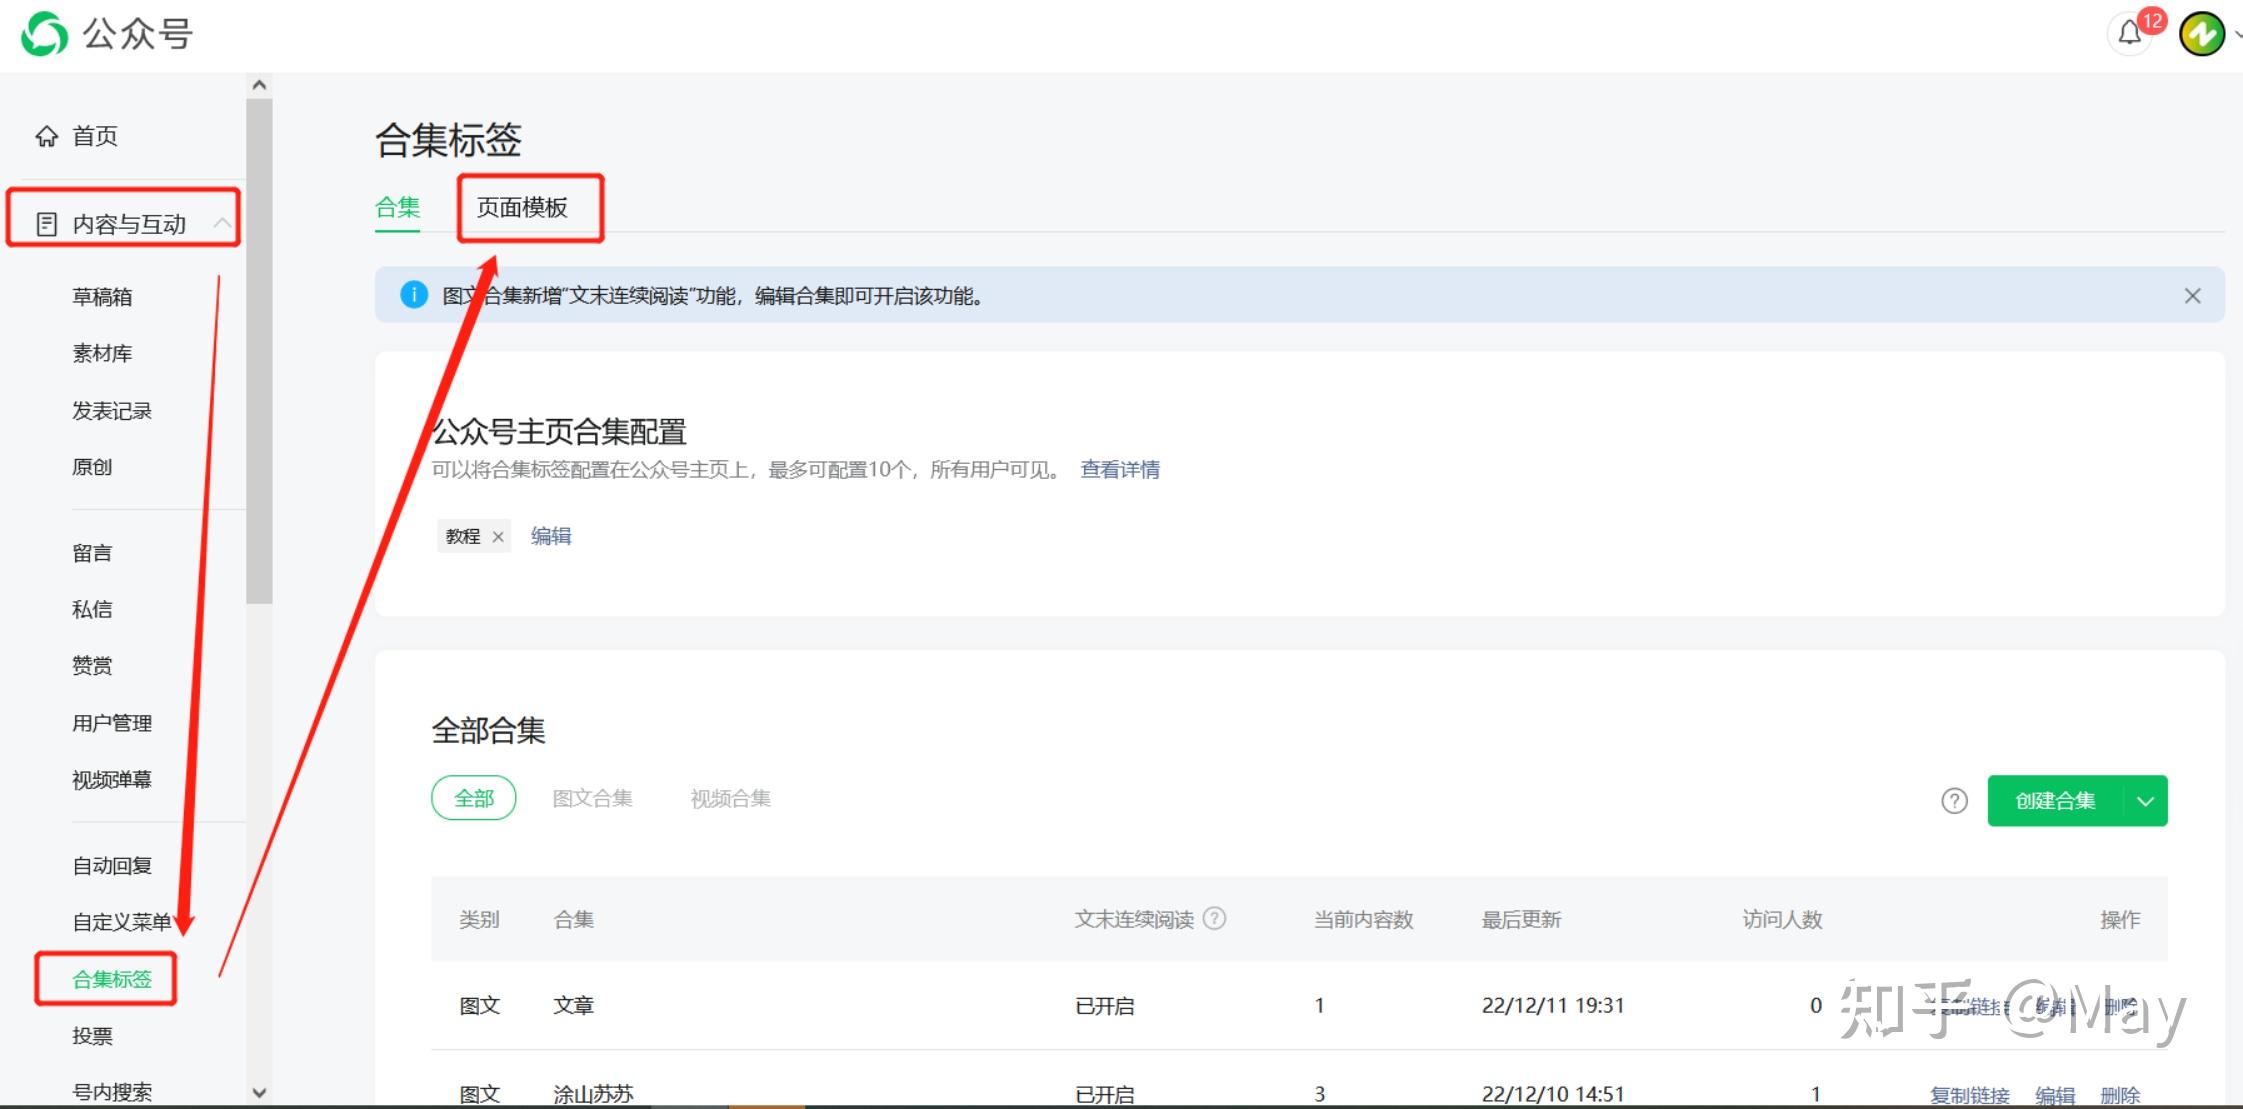Switch to the 页面模板 tab

pos(531,208)
